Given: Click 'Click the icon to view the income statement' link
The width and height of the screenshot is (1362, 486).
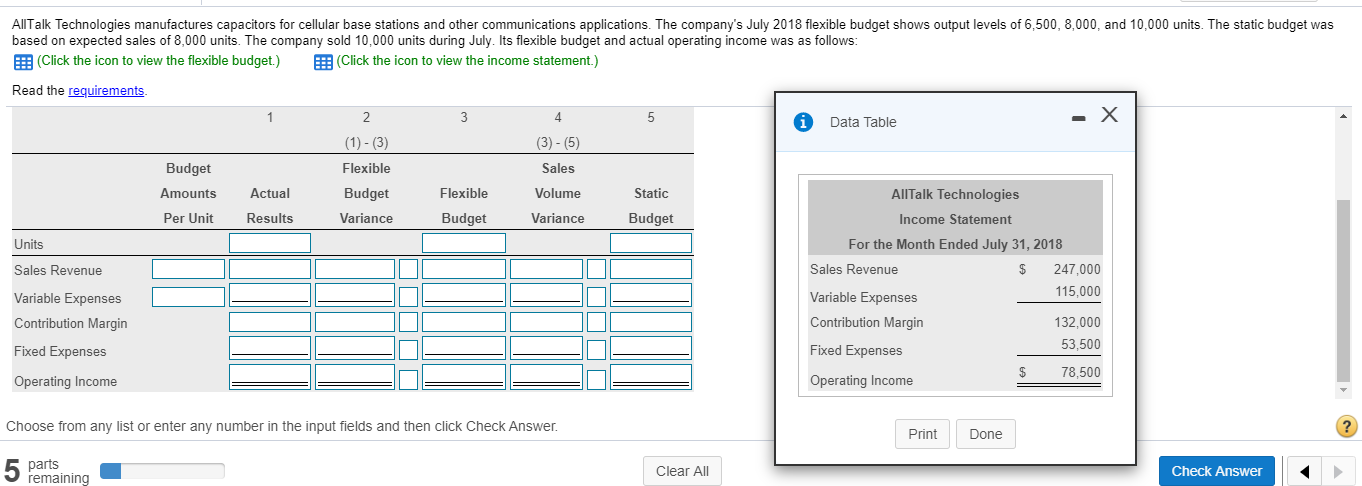Looking at the screenshot, I should coord(467,61).
